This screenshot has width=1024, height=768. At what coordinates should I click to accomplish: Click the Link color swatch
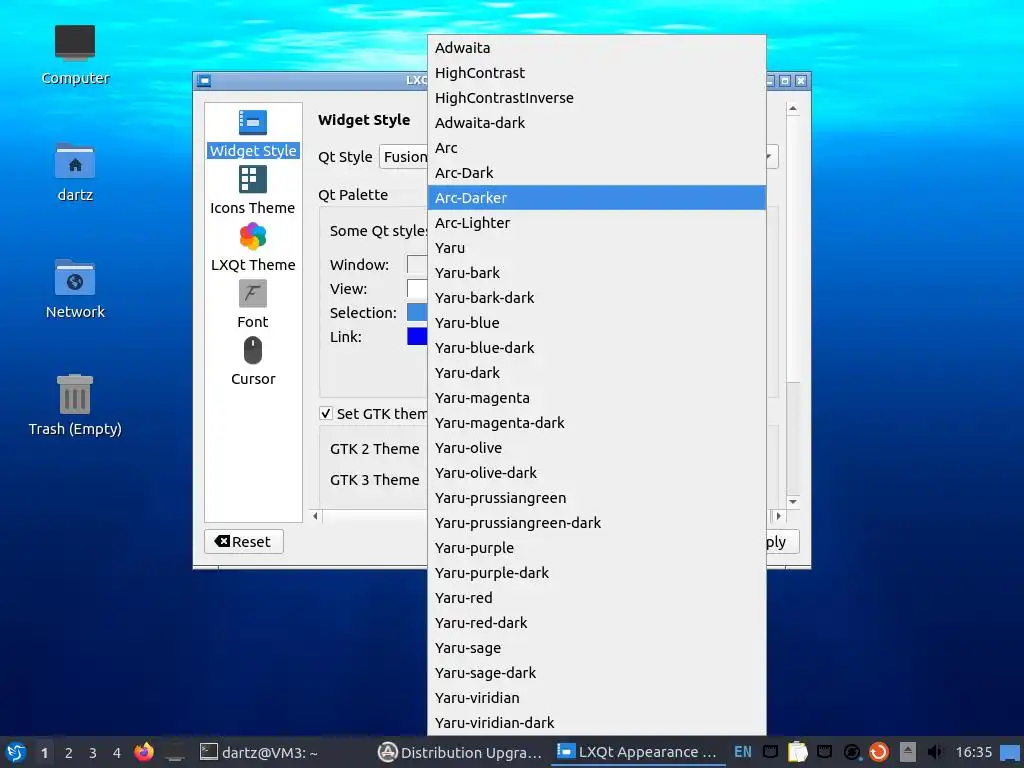[x=417, y=336]
